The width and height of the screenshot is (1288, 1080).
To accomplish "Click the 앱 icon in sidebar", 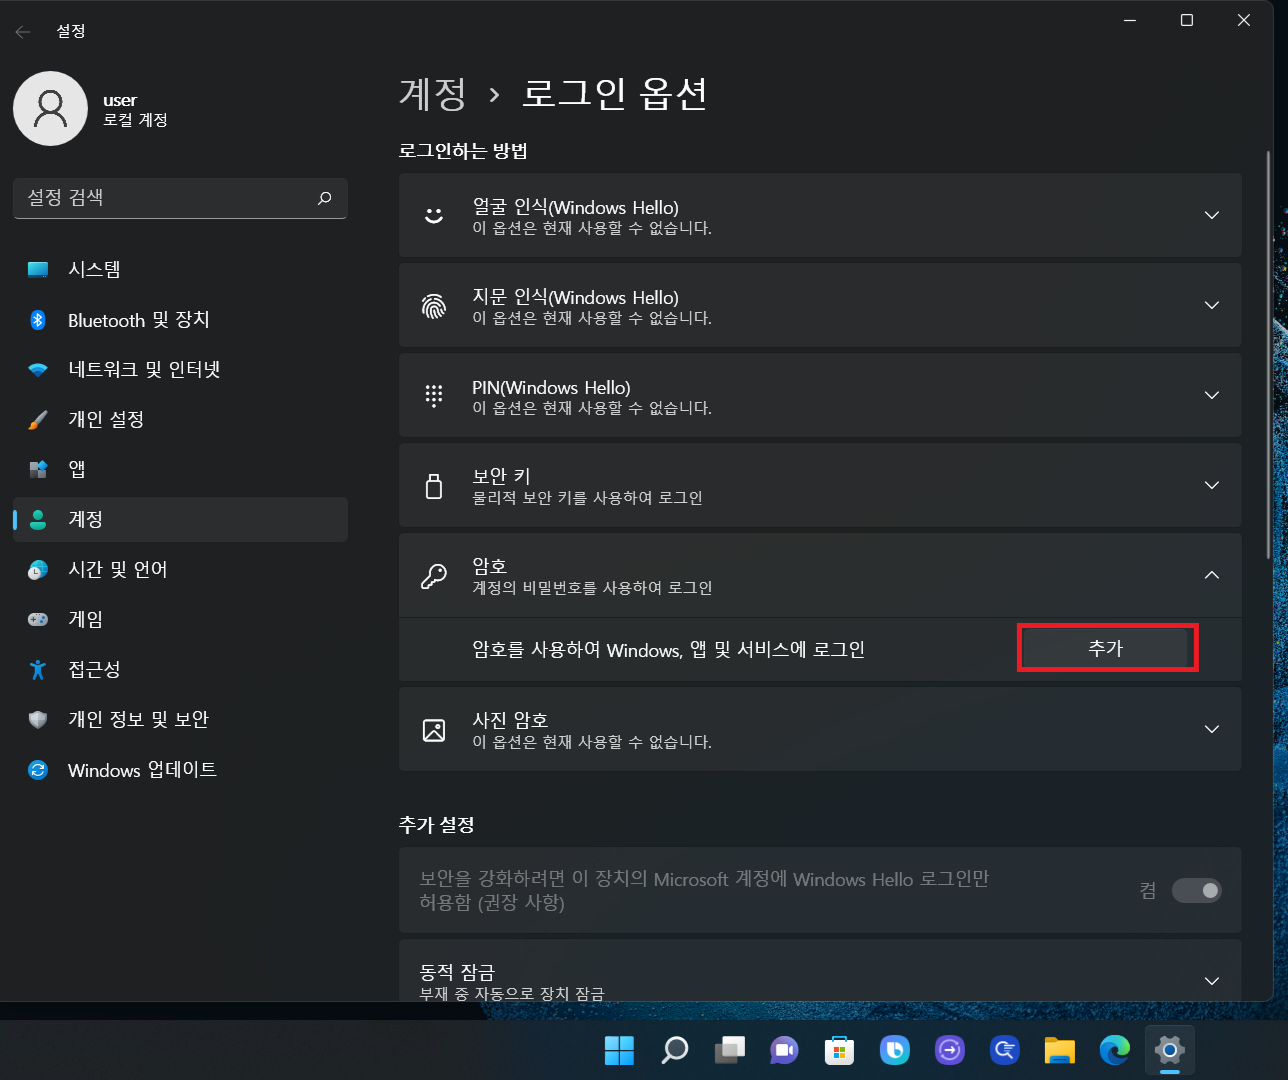I will (38, 470).
